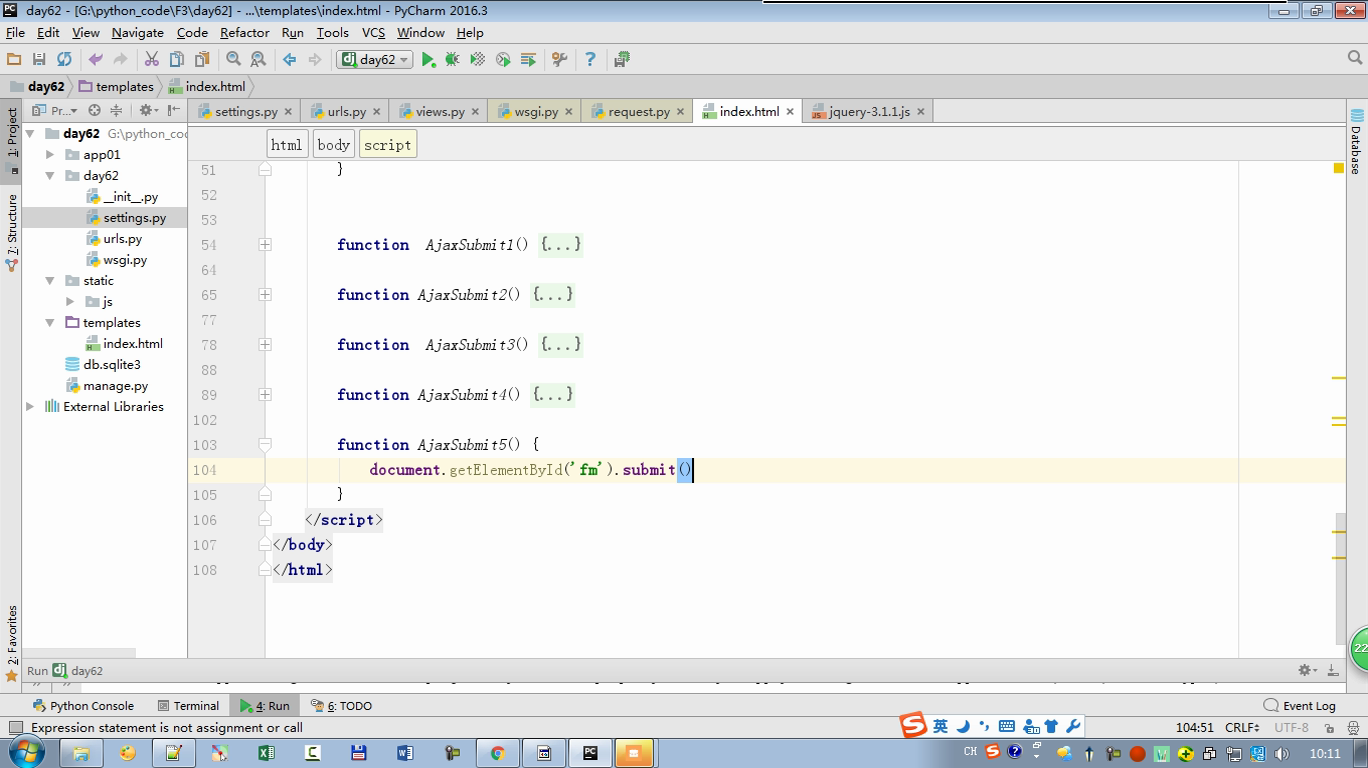Toggle Sogou soft keyboard

click(1007, 726)
